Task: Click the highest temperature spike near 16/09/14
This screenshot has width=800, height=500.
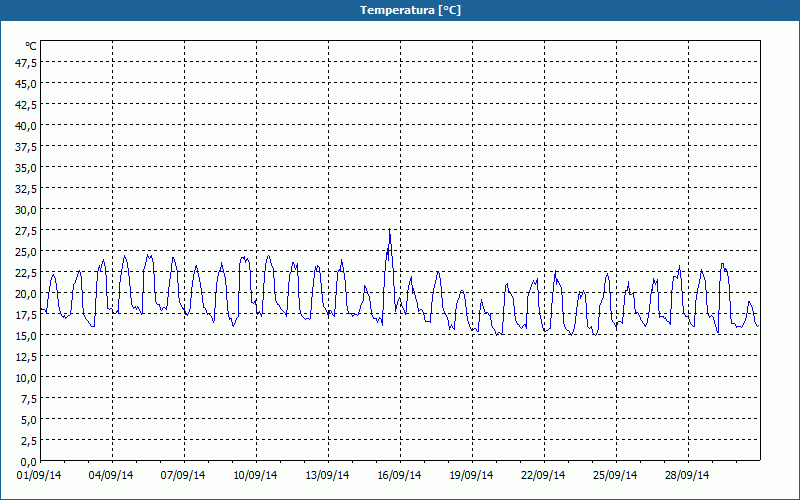Action: (x=389, y=230)
